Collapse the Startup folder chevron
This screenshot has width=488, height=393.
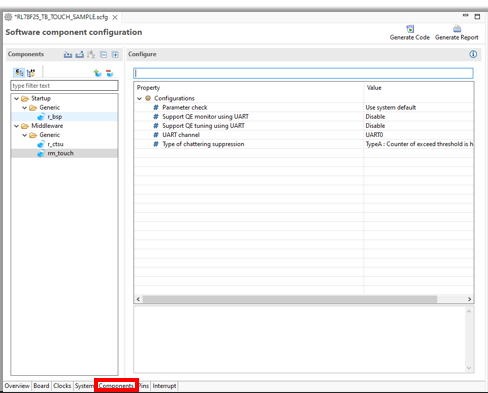coord(16,99)
